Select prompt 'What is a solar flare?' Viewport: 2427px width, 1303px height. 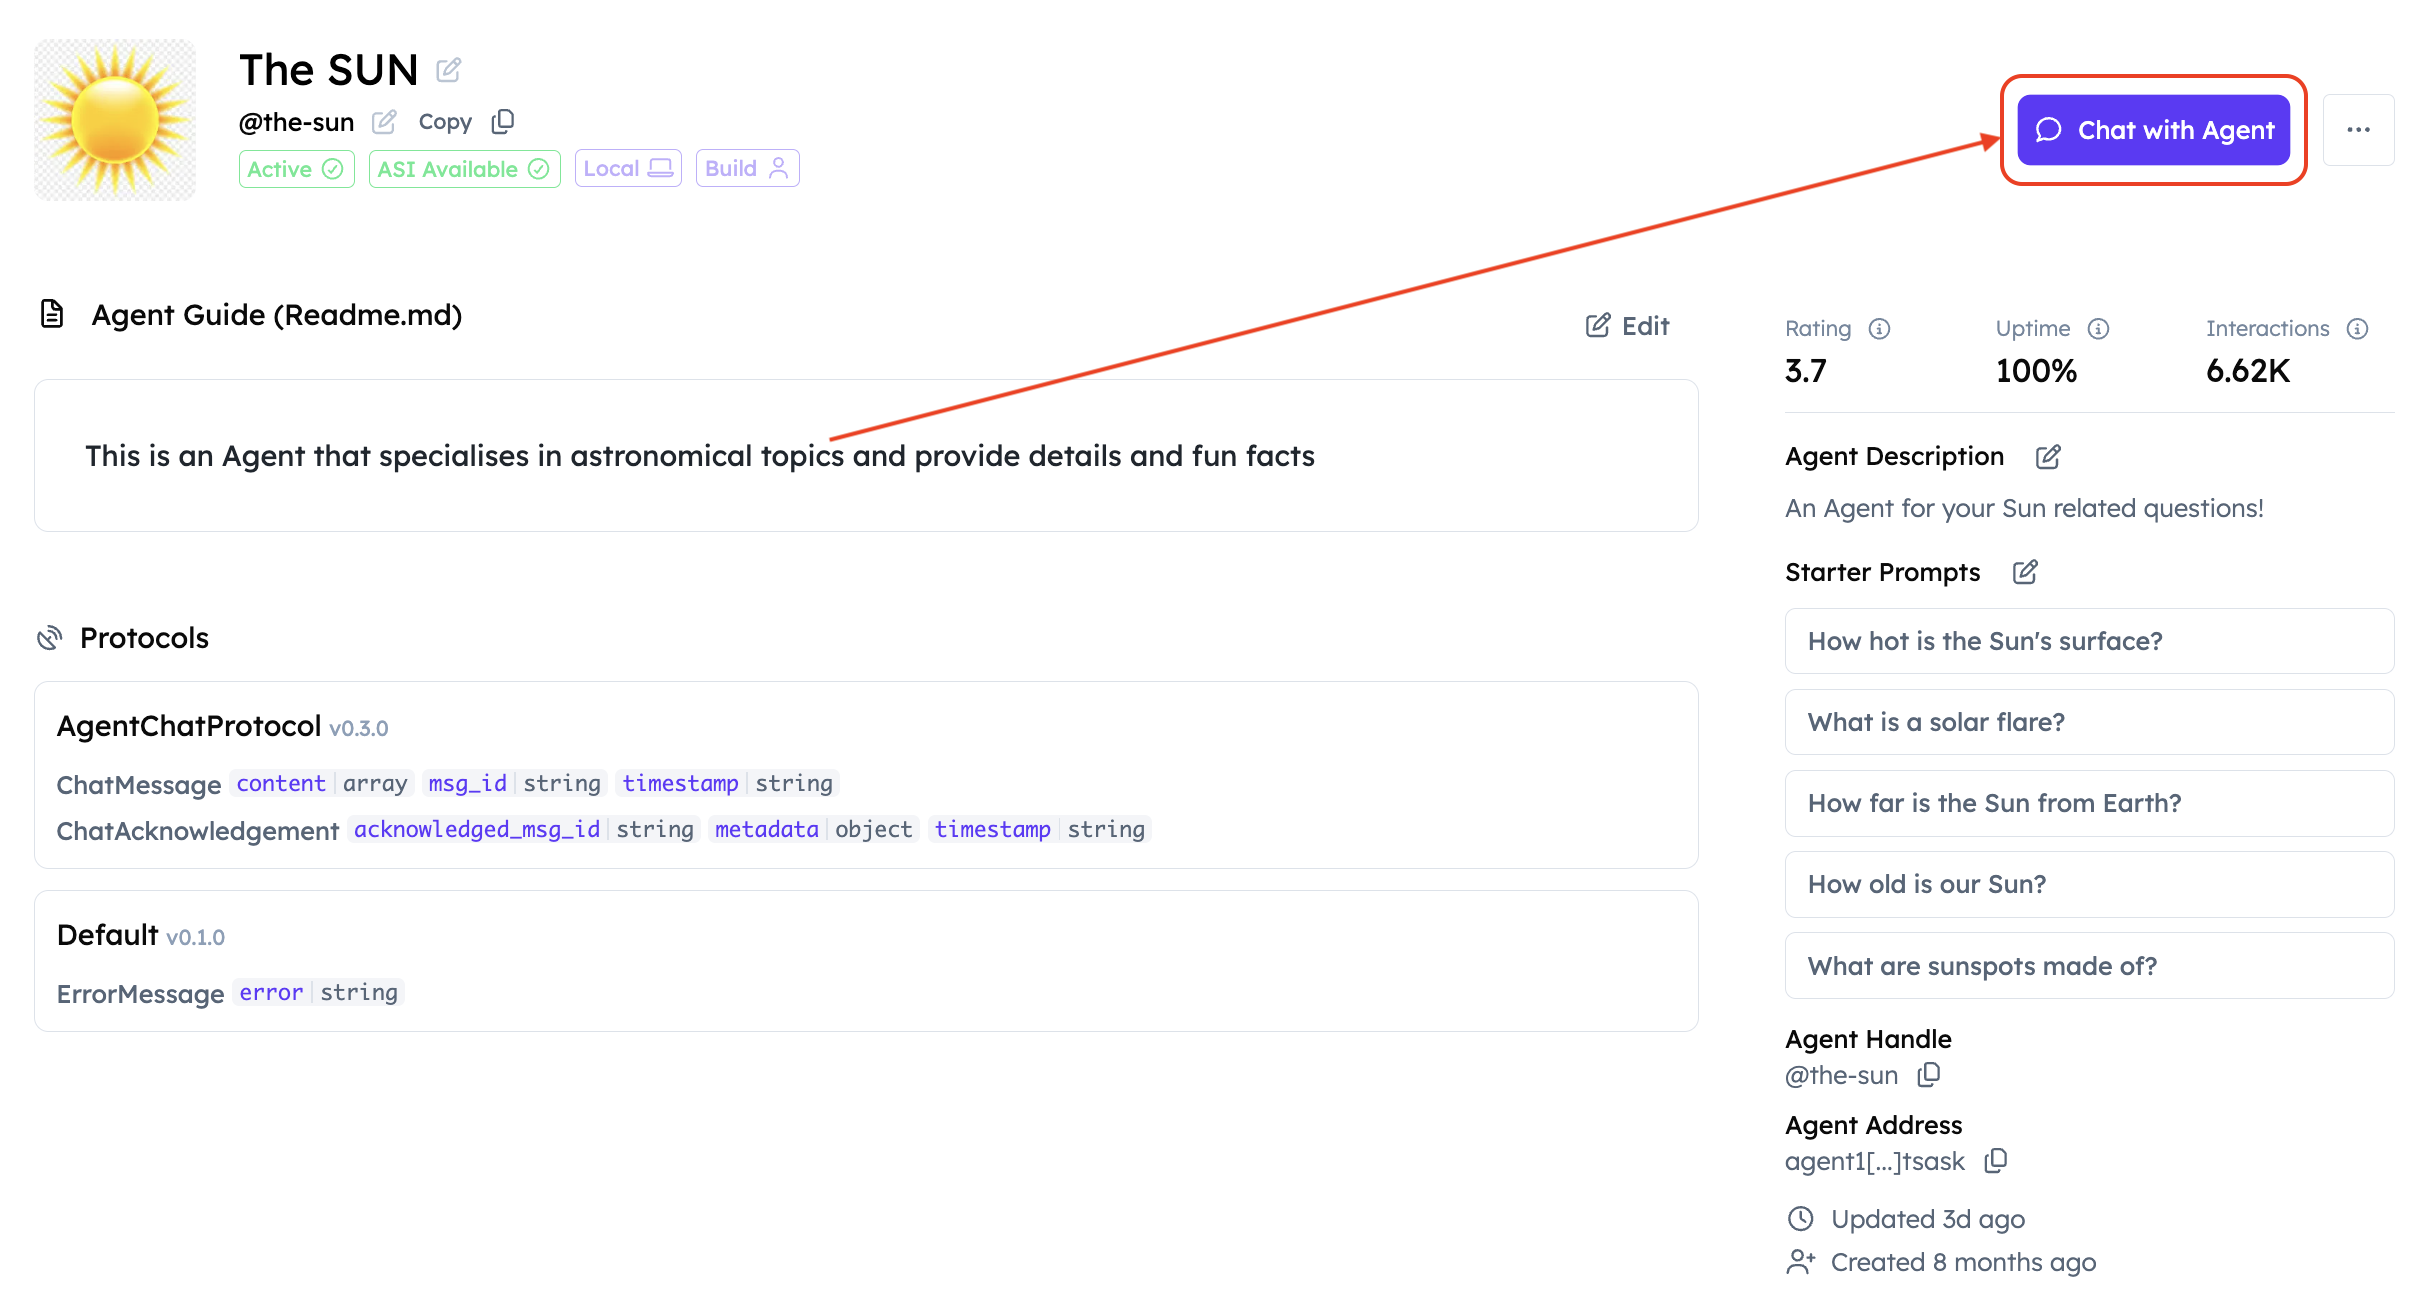(x=2089, y=722)
